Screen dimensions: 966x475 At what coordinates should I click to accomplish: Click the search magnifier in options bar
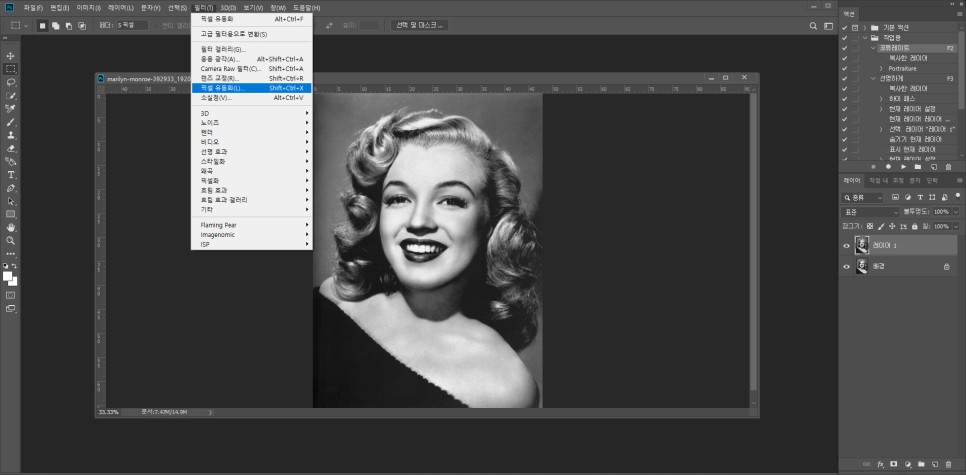(813, 26)
